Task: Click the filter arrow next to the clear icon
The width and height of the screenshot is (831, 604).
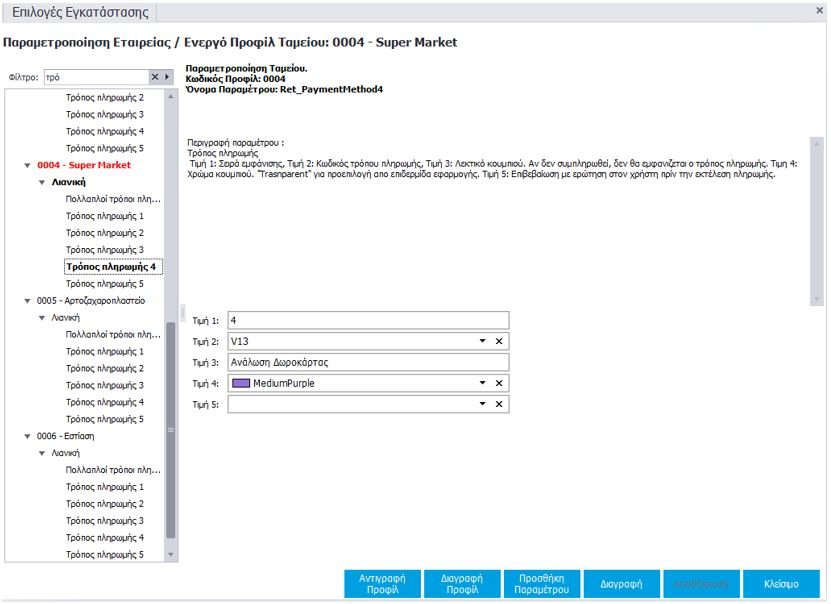Action: tap(168, 77)
